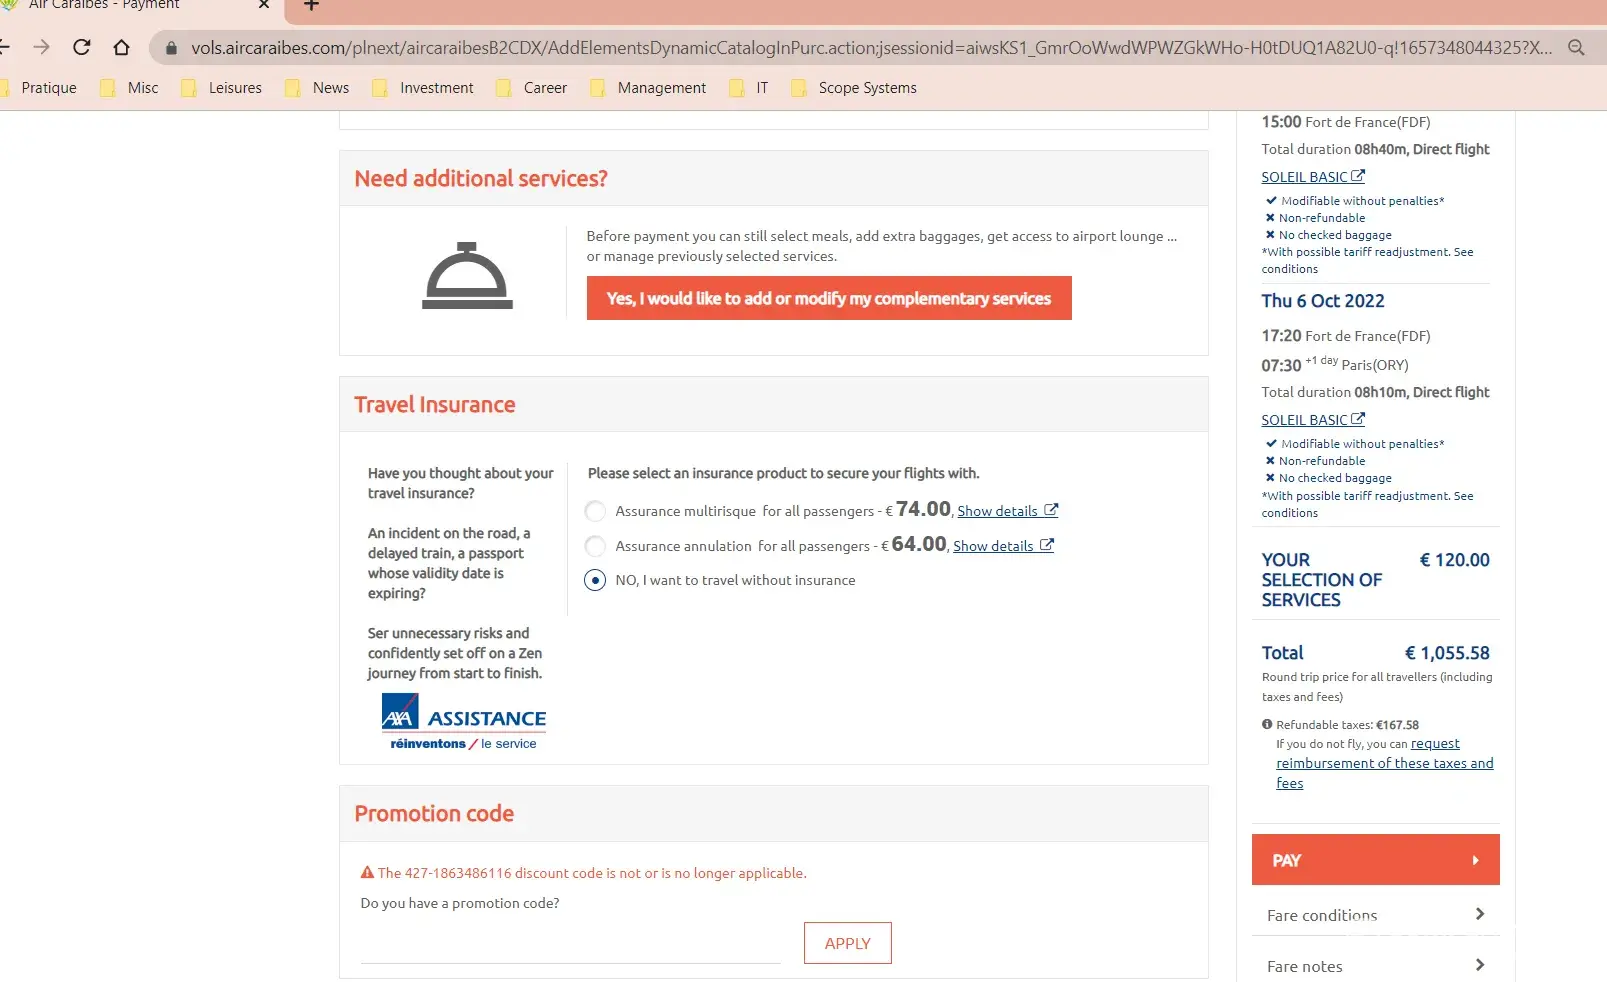Click the Promotion code heading
1607x982 pixels.
click(434, 814)
